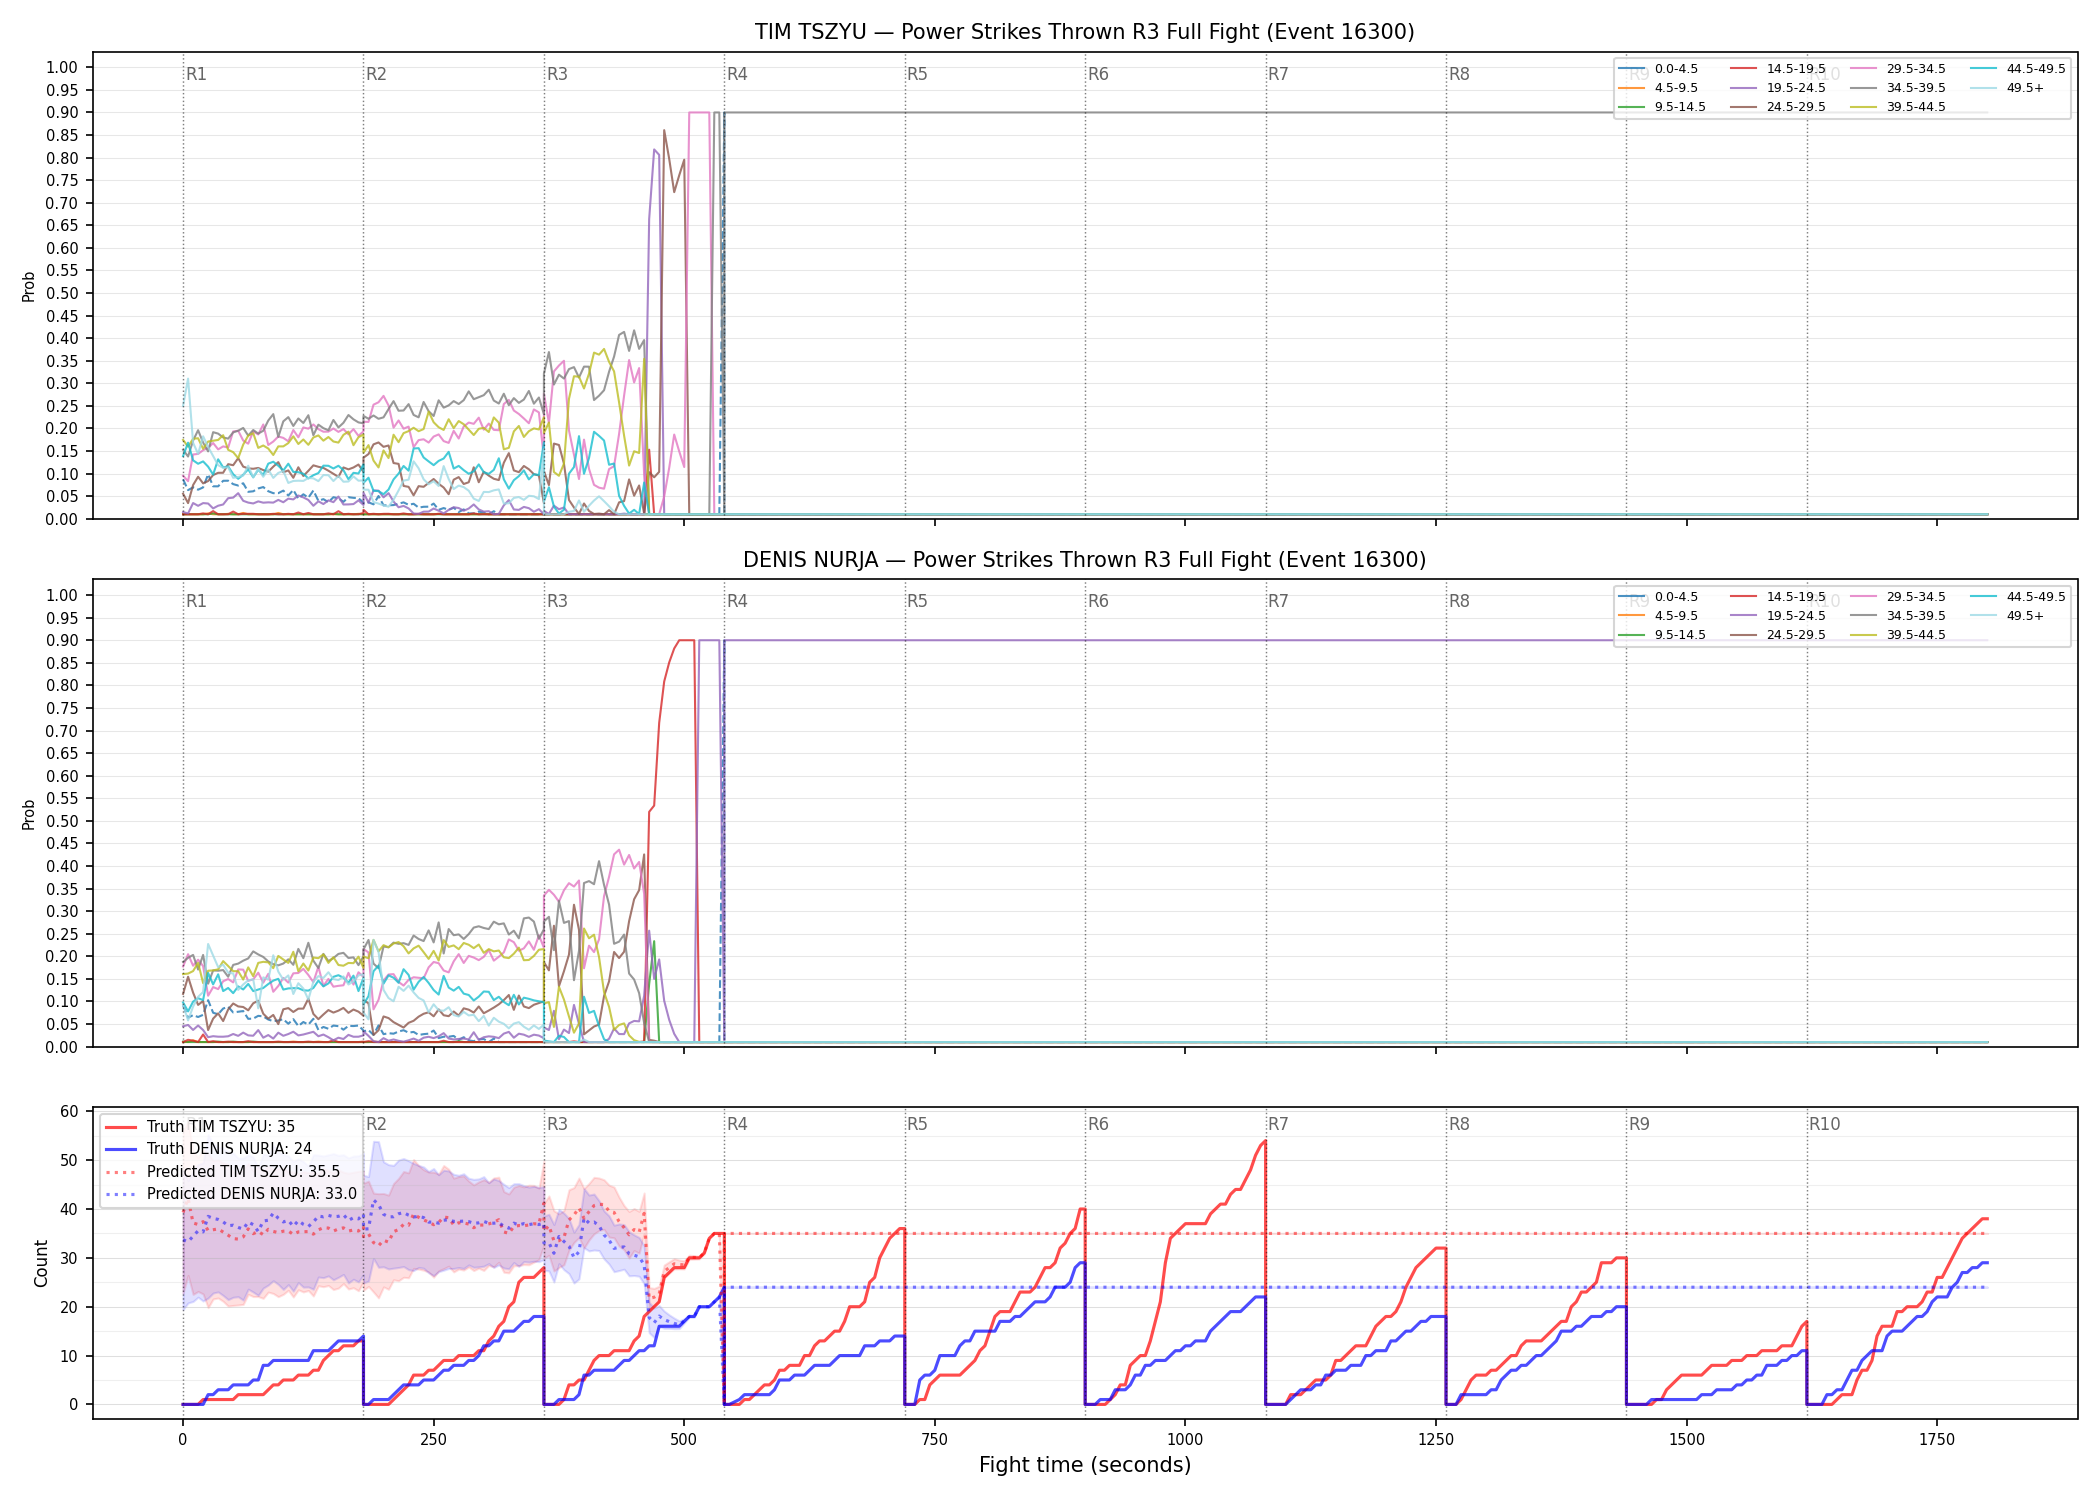Click the 1000 tick label on the x-axis

(x=1185, y=1440)
